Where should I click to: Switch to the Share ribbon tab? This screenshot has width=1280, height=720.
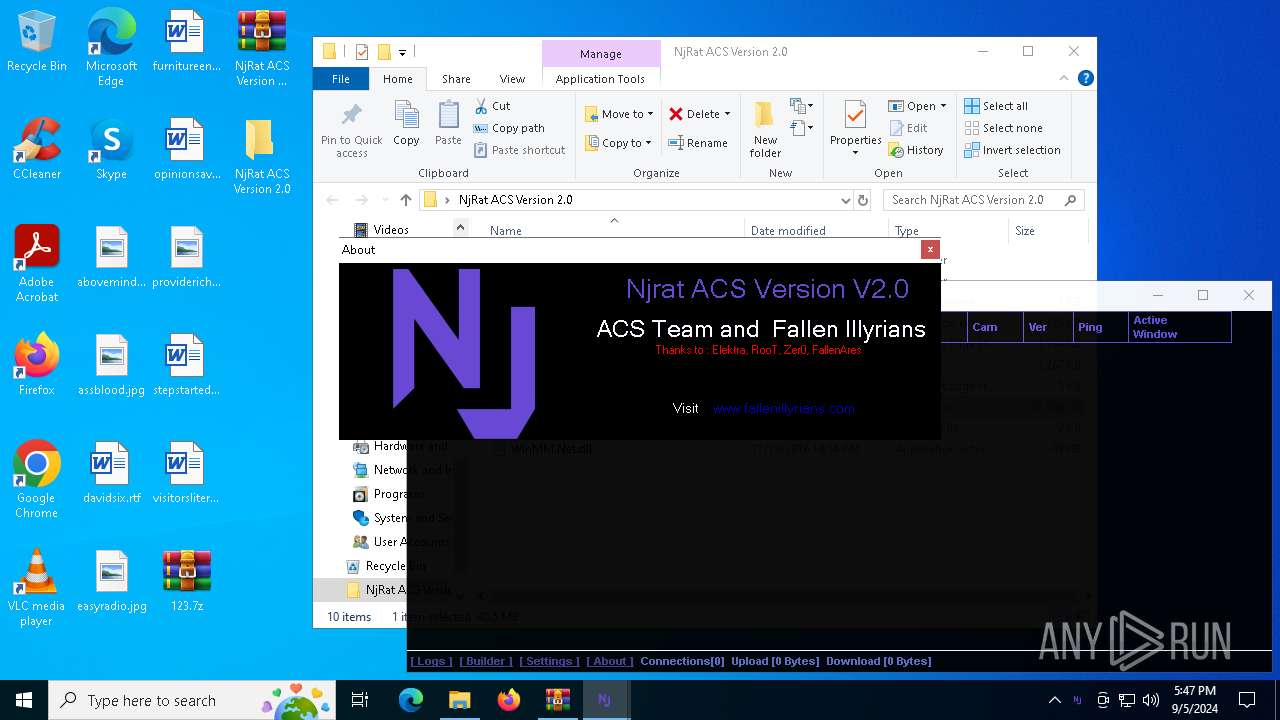point(456,79)
